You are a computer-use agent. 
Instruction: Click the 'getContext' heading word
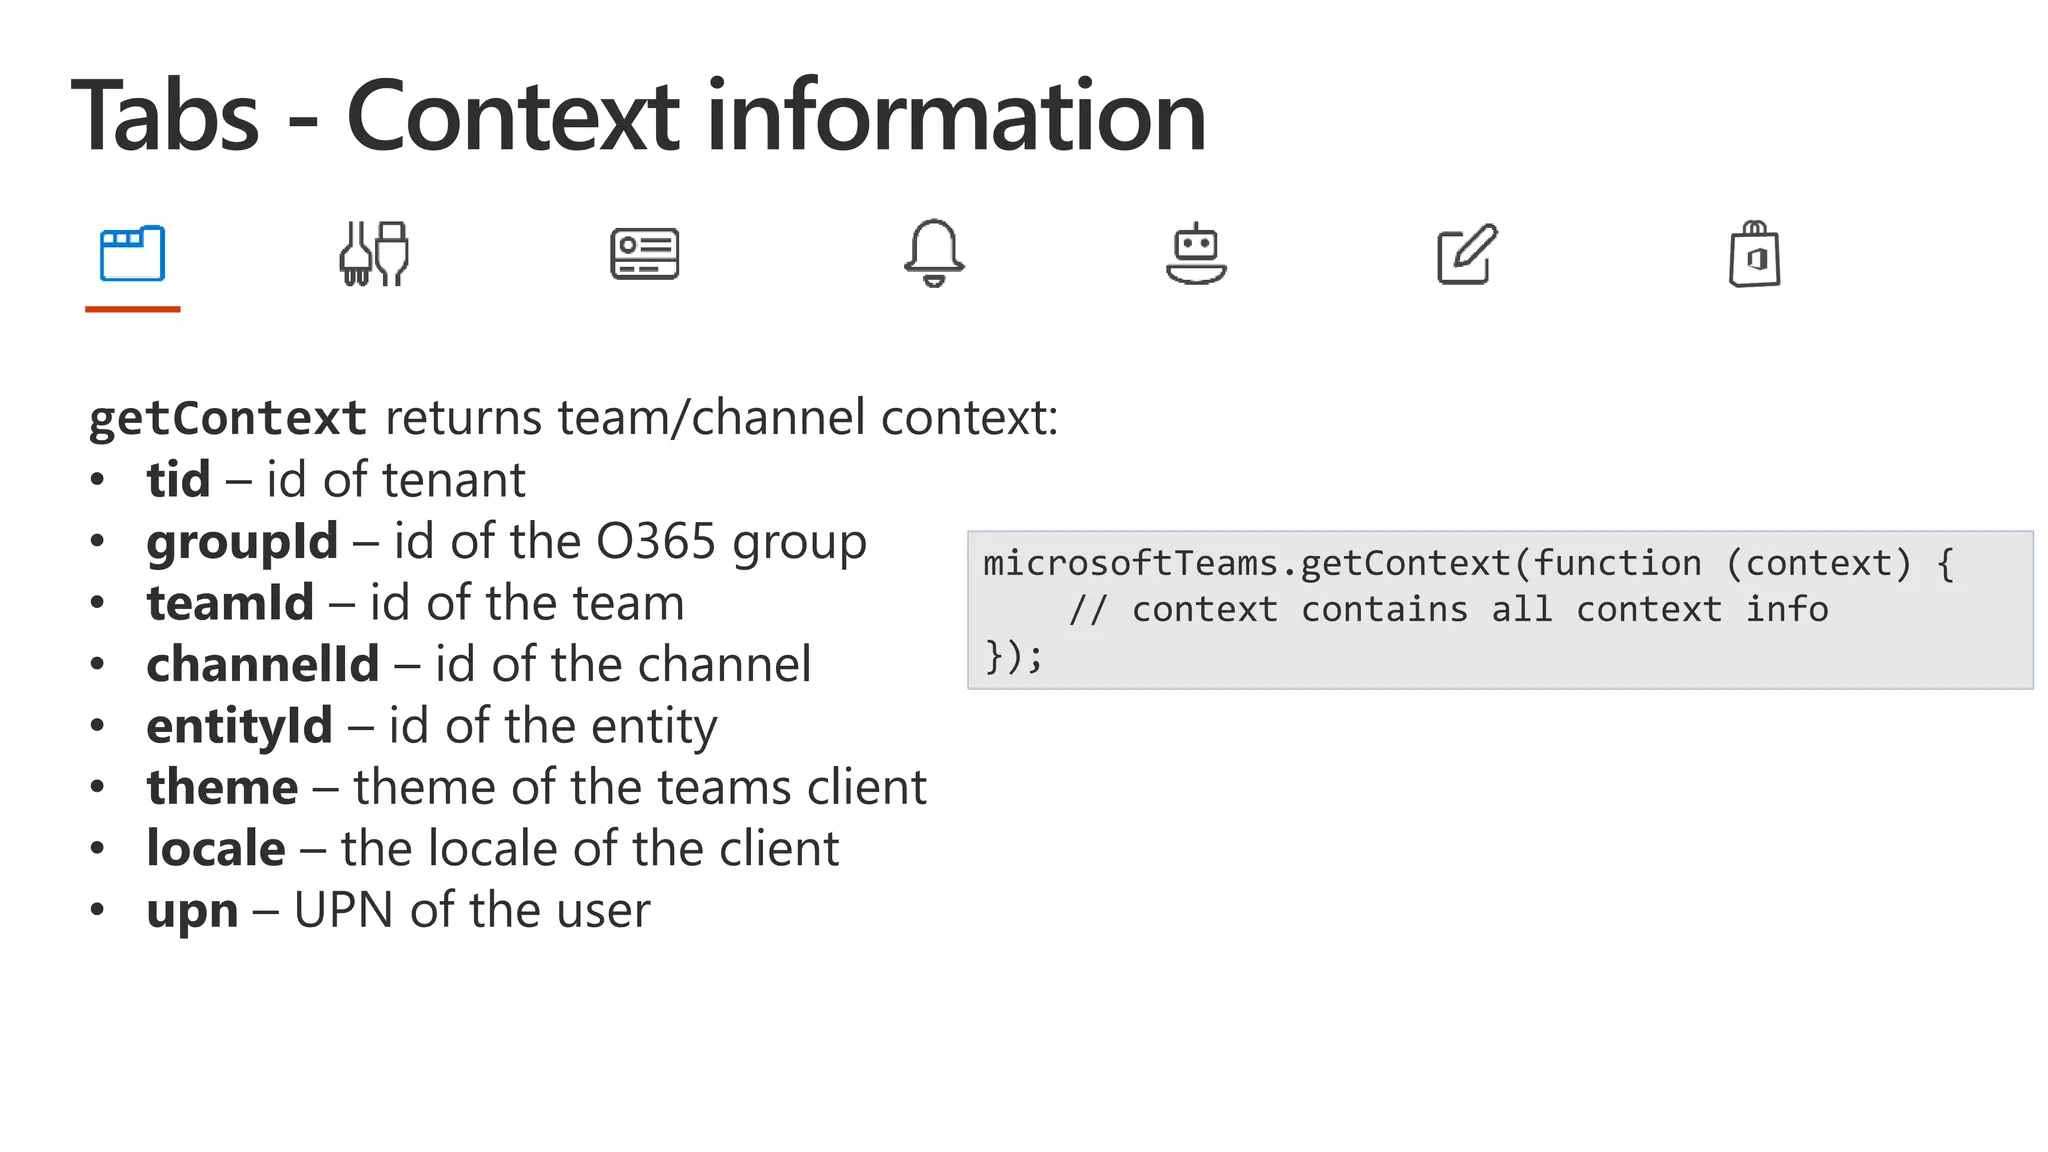pos(228,418)
